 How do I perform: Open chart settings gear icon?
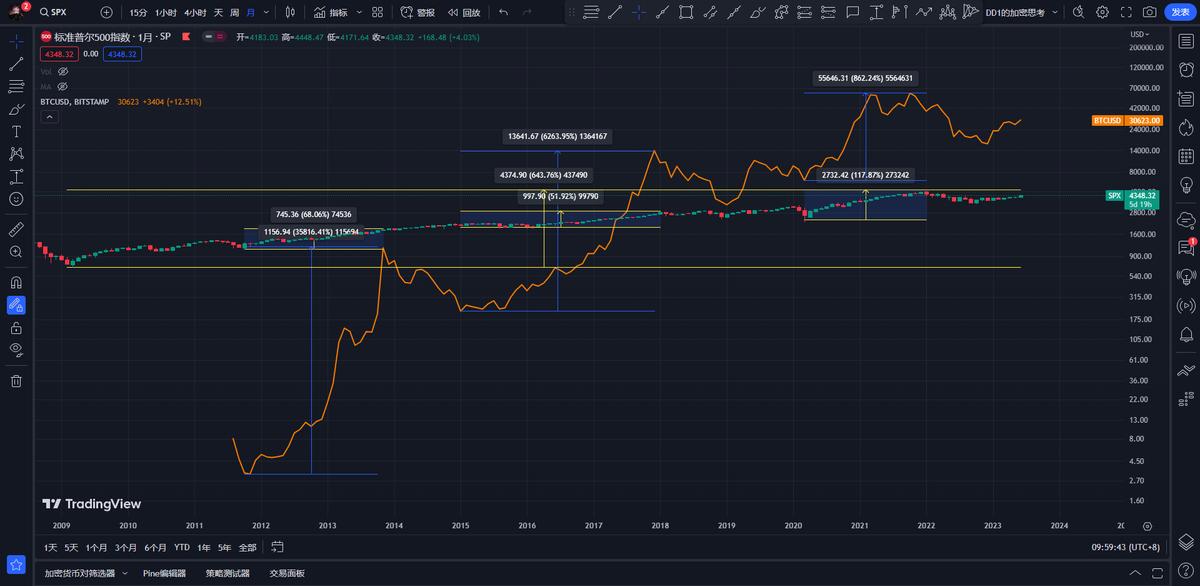pyautogui.click(x=1102, y=12)
